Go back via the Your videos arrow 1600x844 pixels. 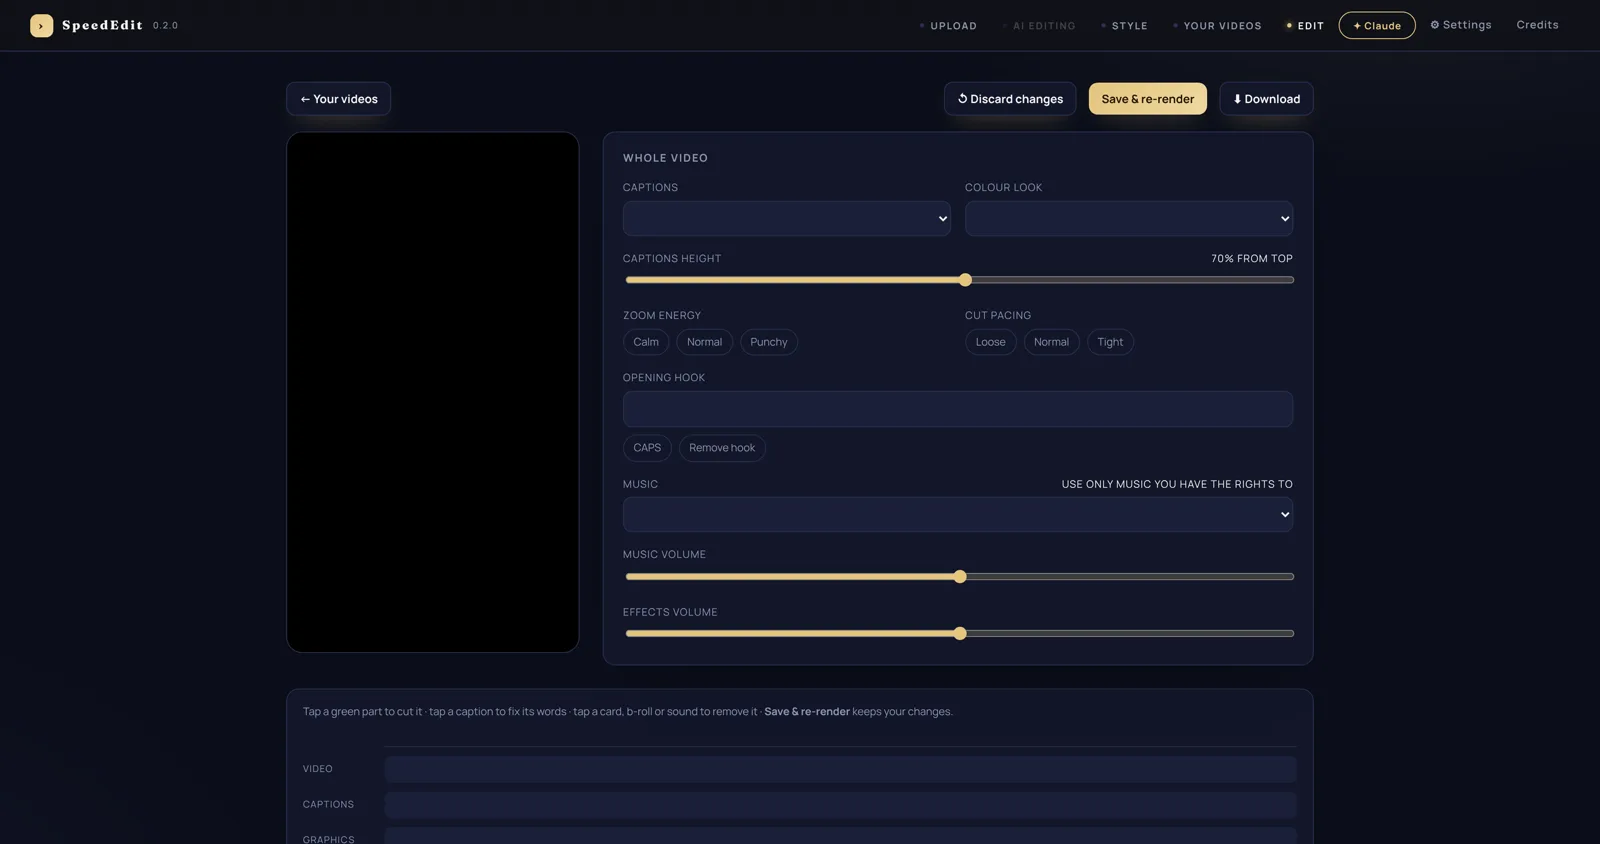(x=338, y=99)
